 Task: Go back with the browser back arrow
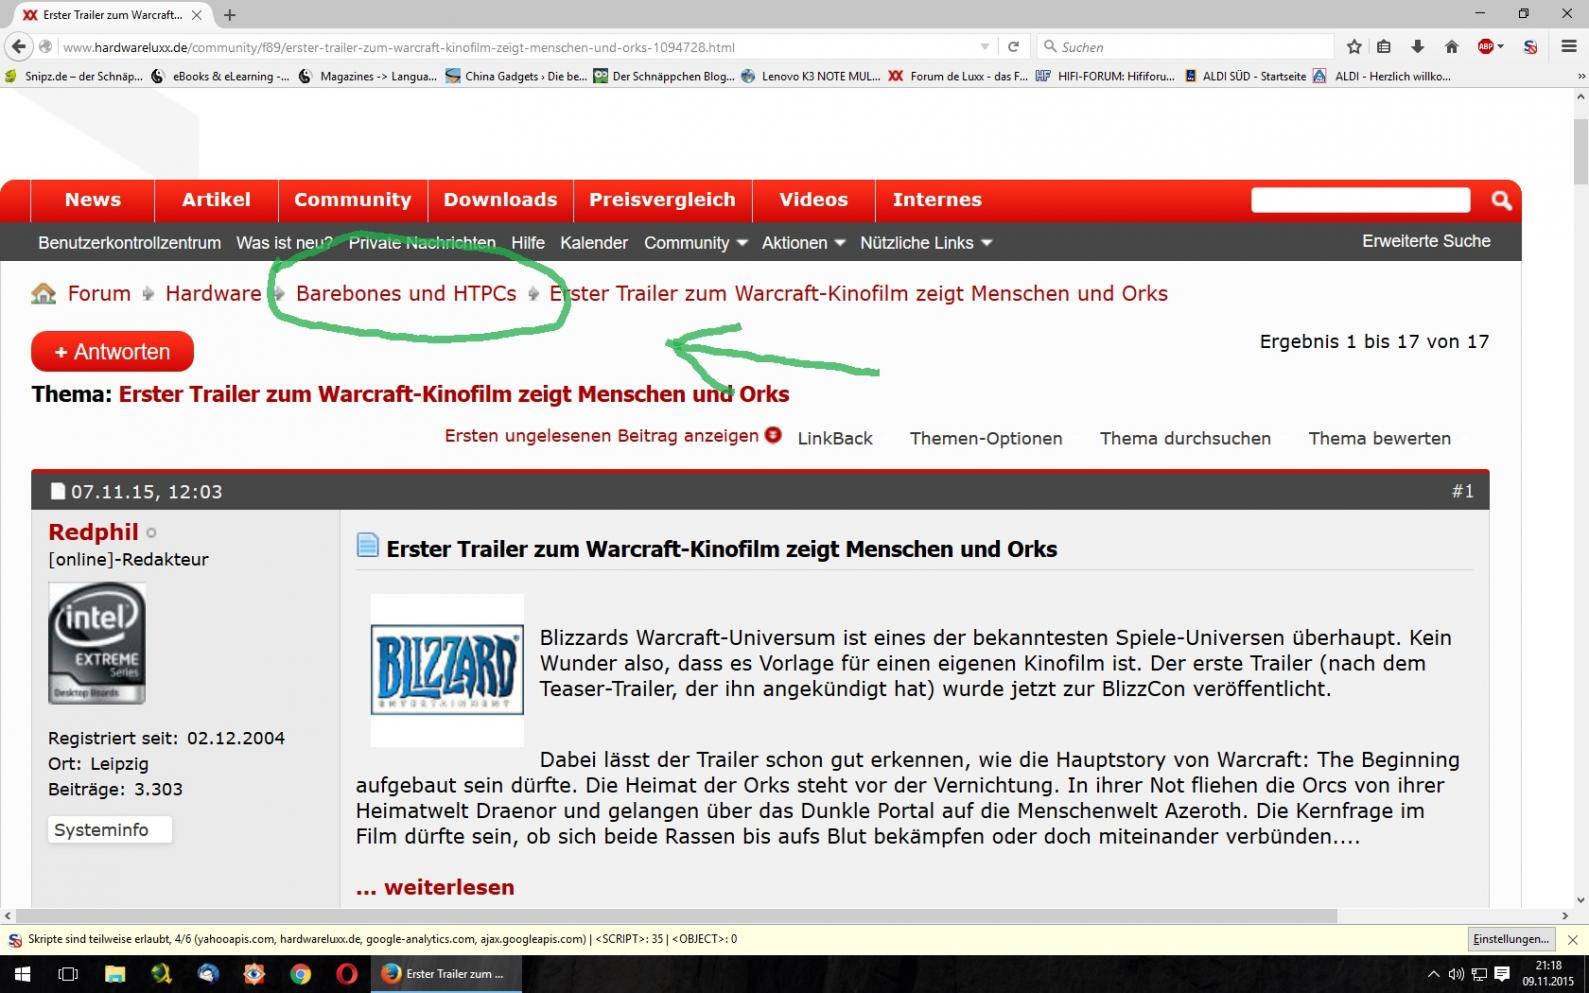pos(18,47)
